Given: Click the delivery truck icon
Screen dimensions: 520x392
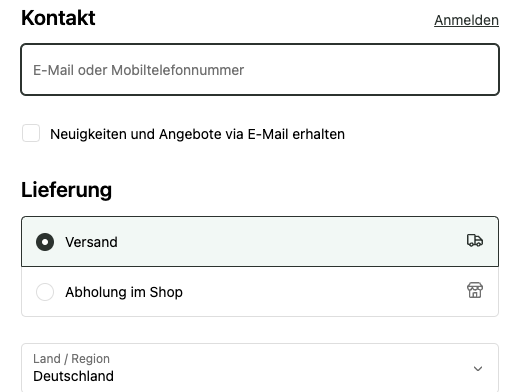Looking at the screenshot, I should pyautogui.click(x=475, y=240).
